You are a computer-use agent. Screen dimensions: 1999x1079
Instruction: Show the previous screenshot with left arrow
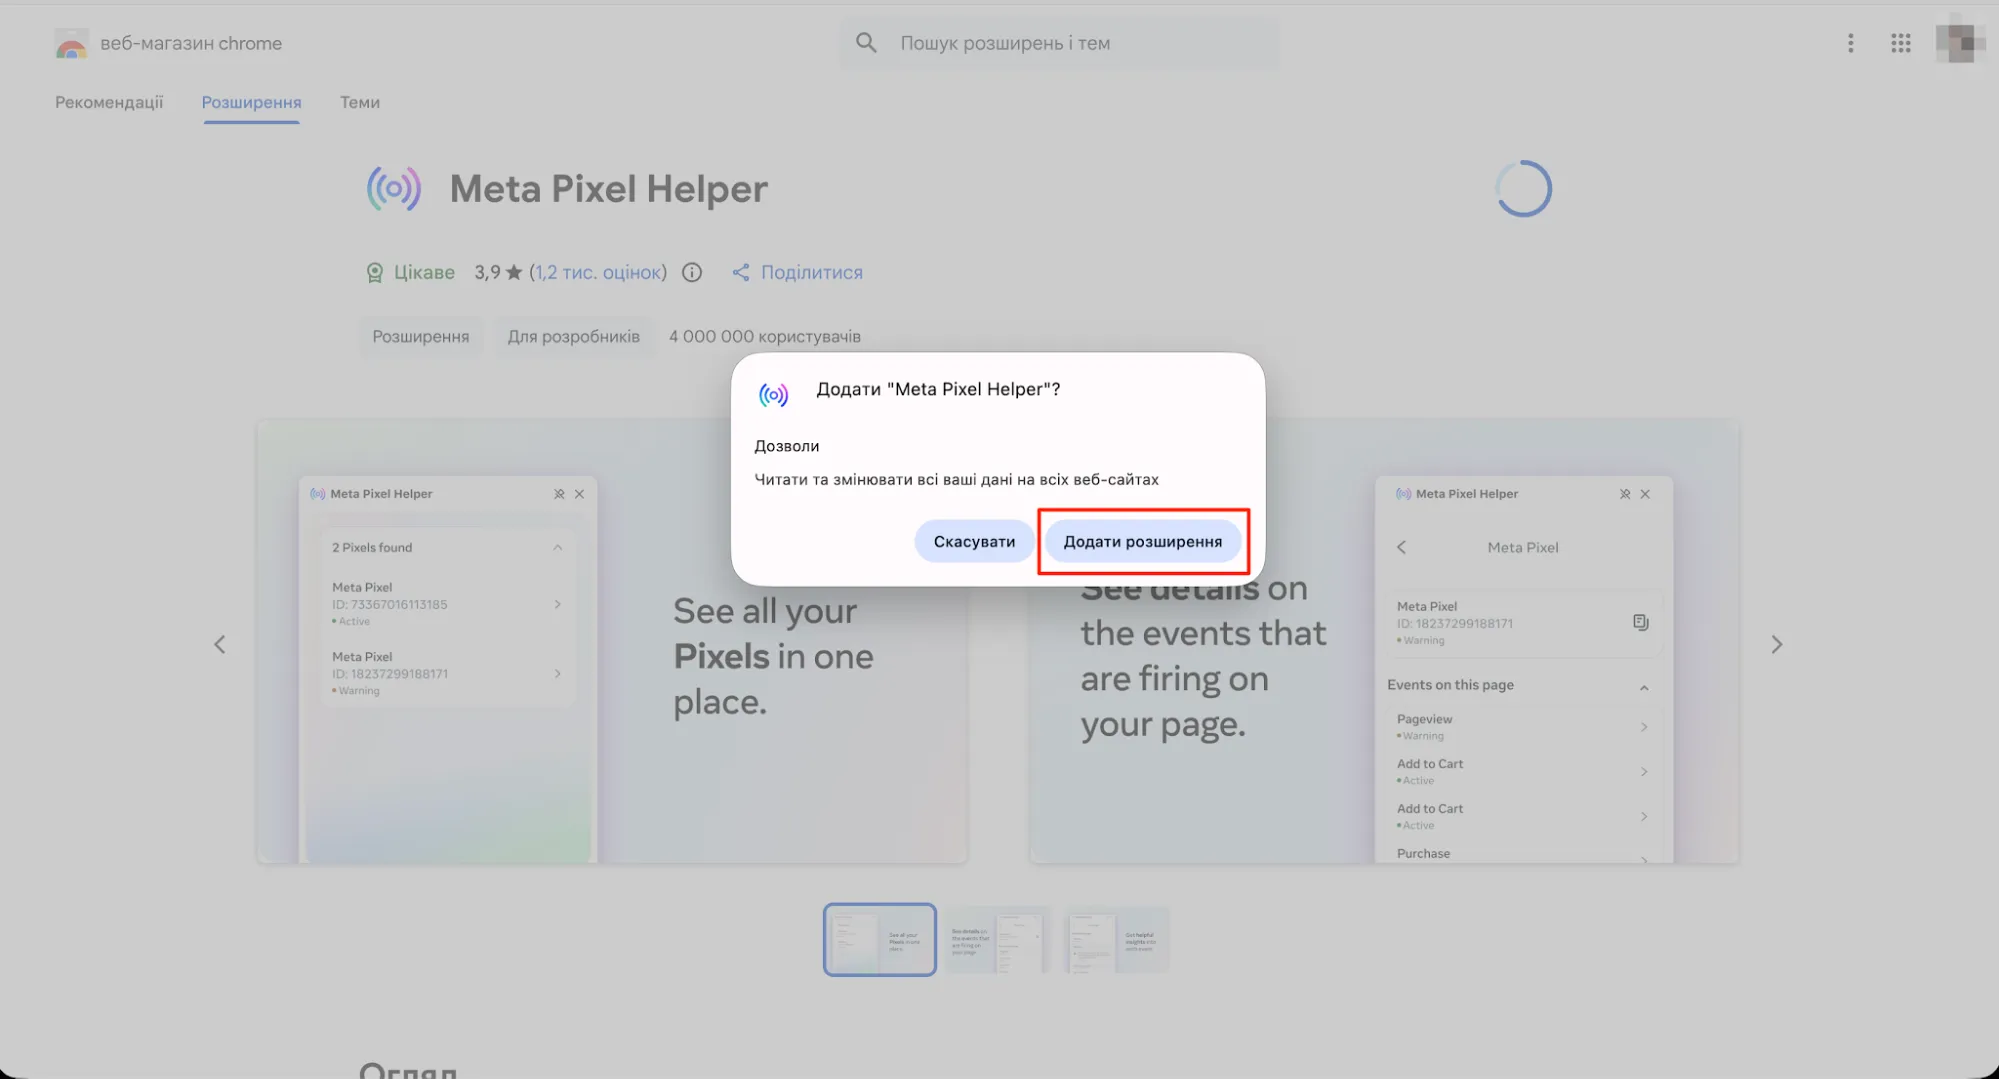tap(220, 645)
